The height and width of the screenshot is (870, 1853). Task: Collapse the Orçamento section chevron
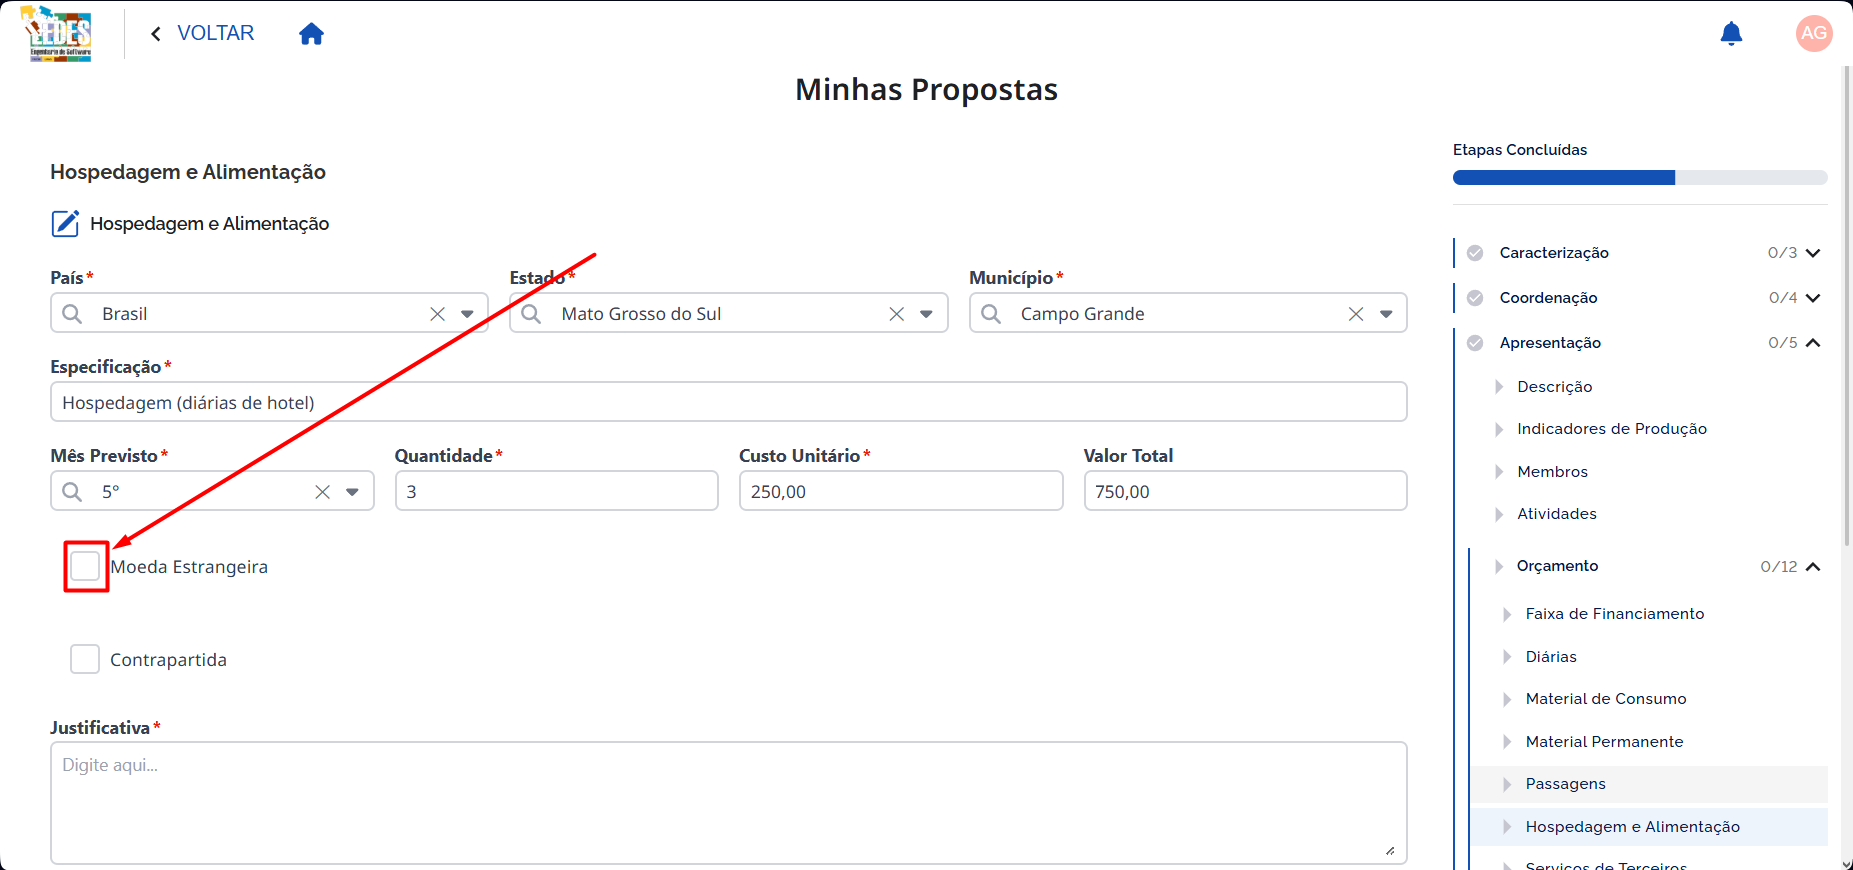coord(1813,566)
